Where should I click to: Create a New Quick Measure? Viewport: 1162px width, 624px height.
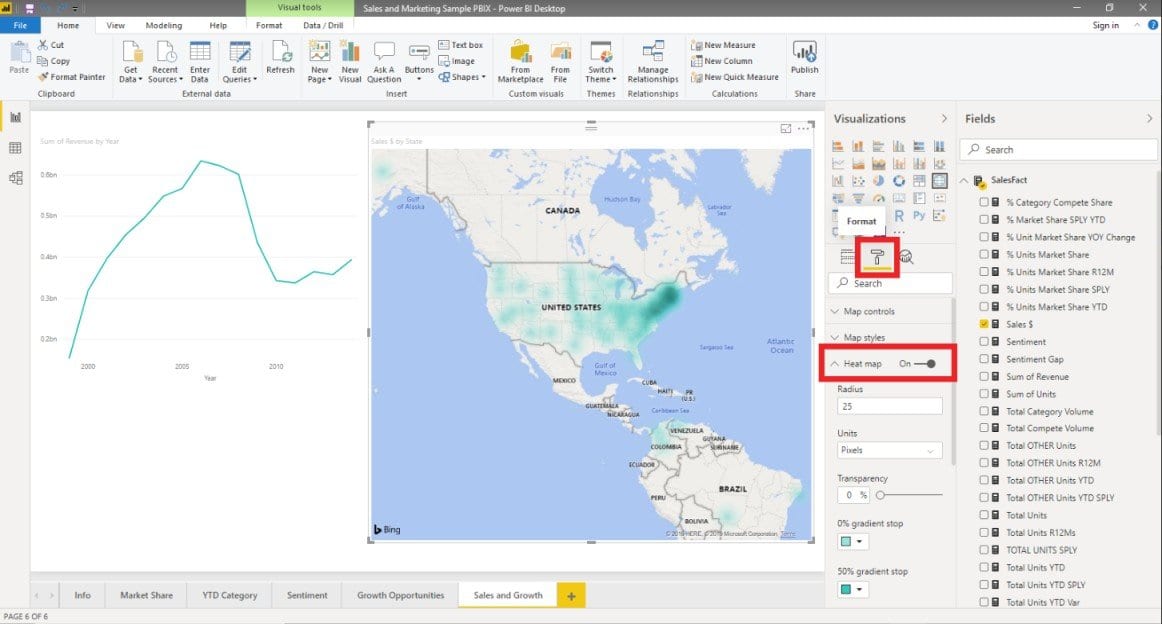(x=734, y=77)
